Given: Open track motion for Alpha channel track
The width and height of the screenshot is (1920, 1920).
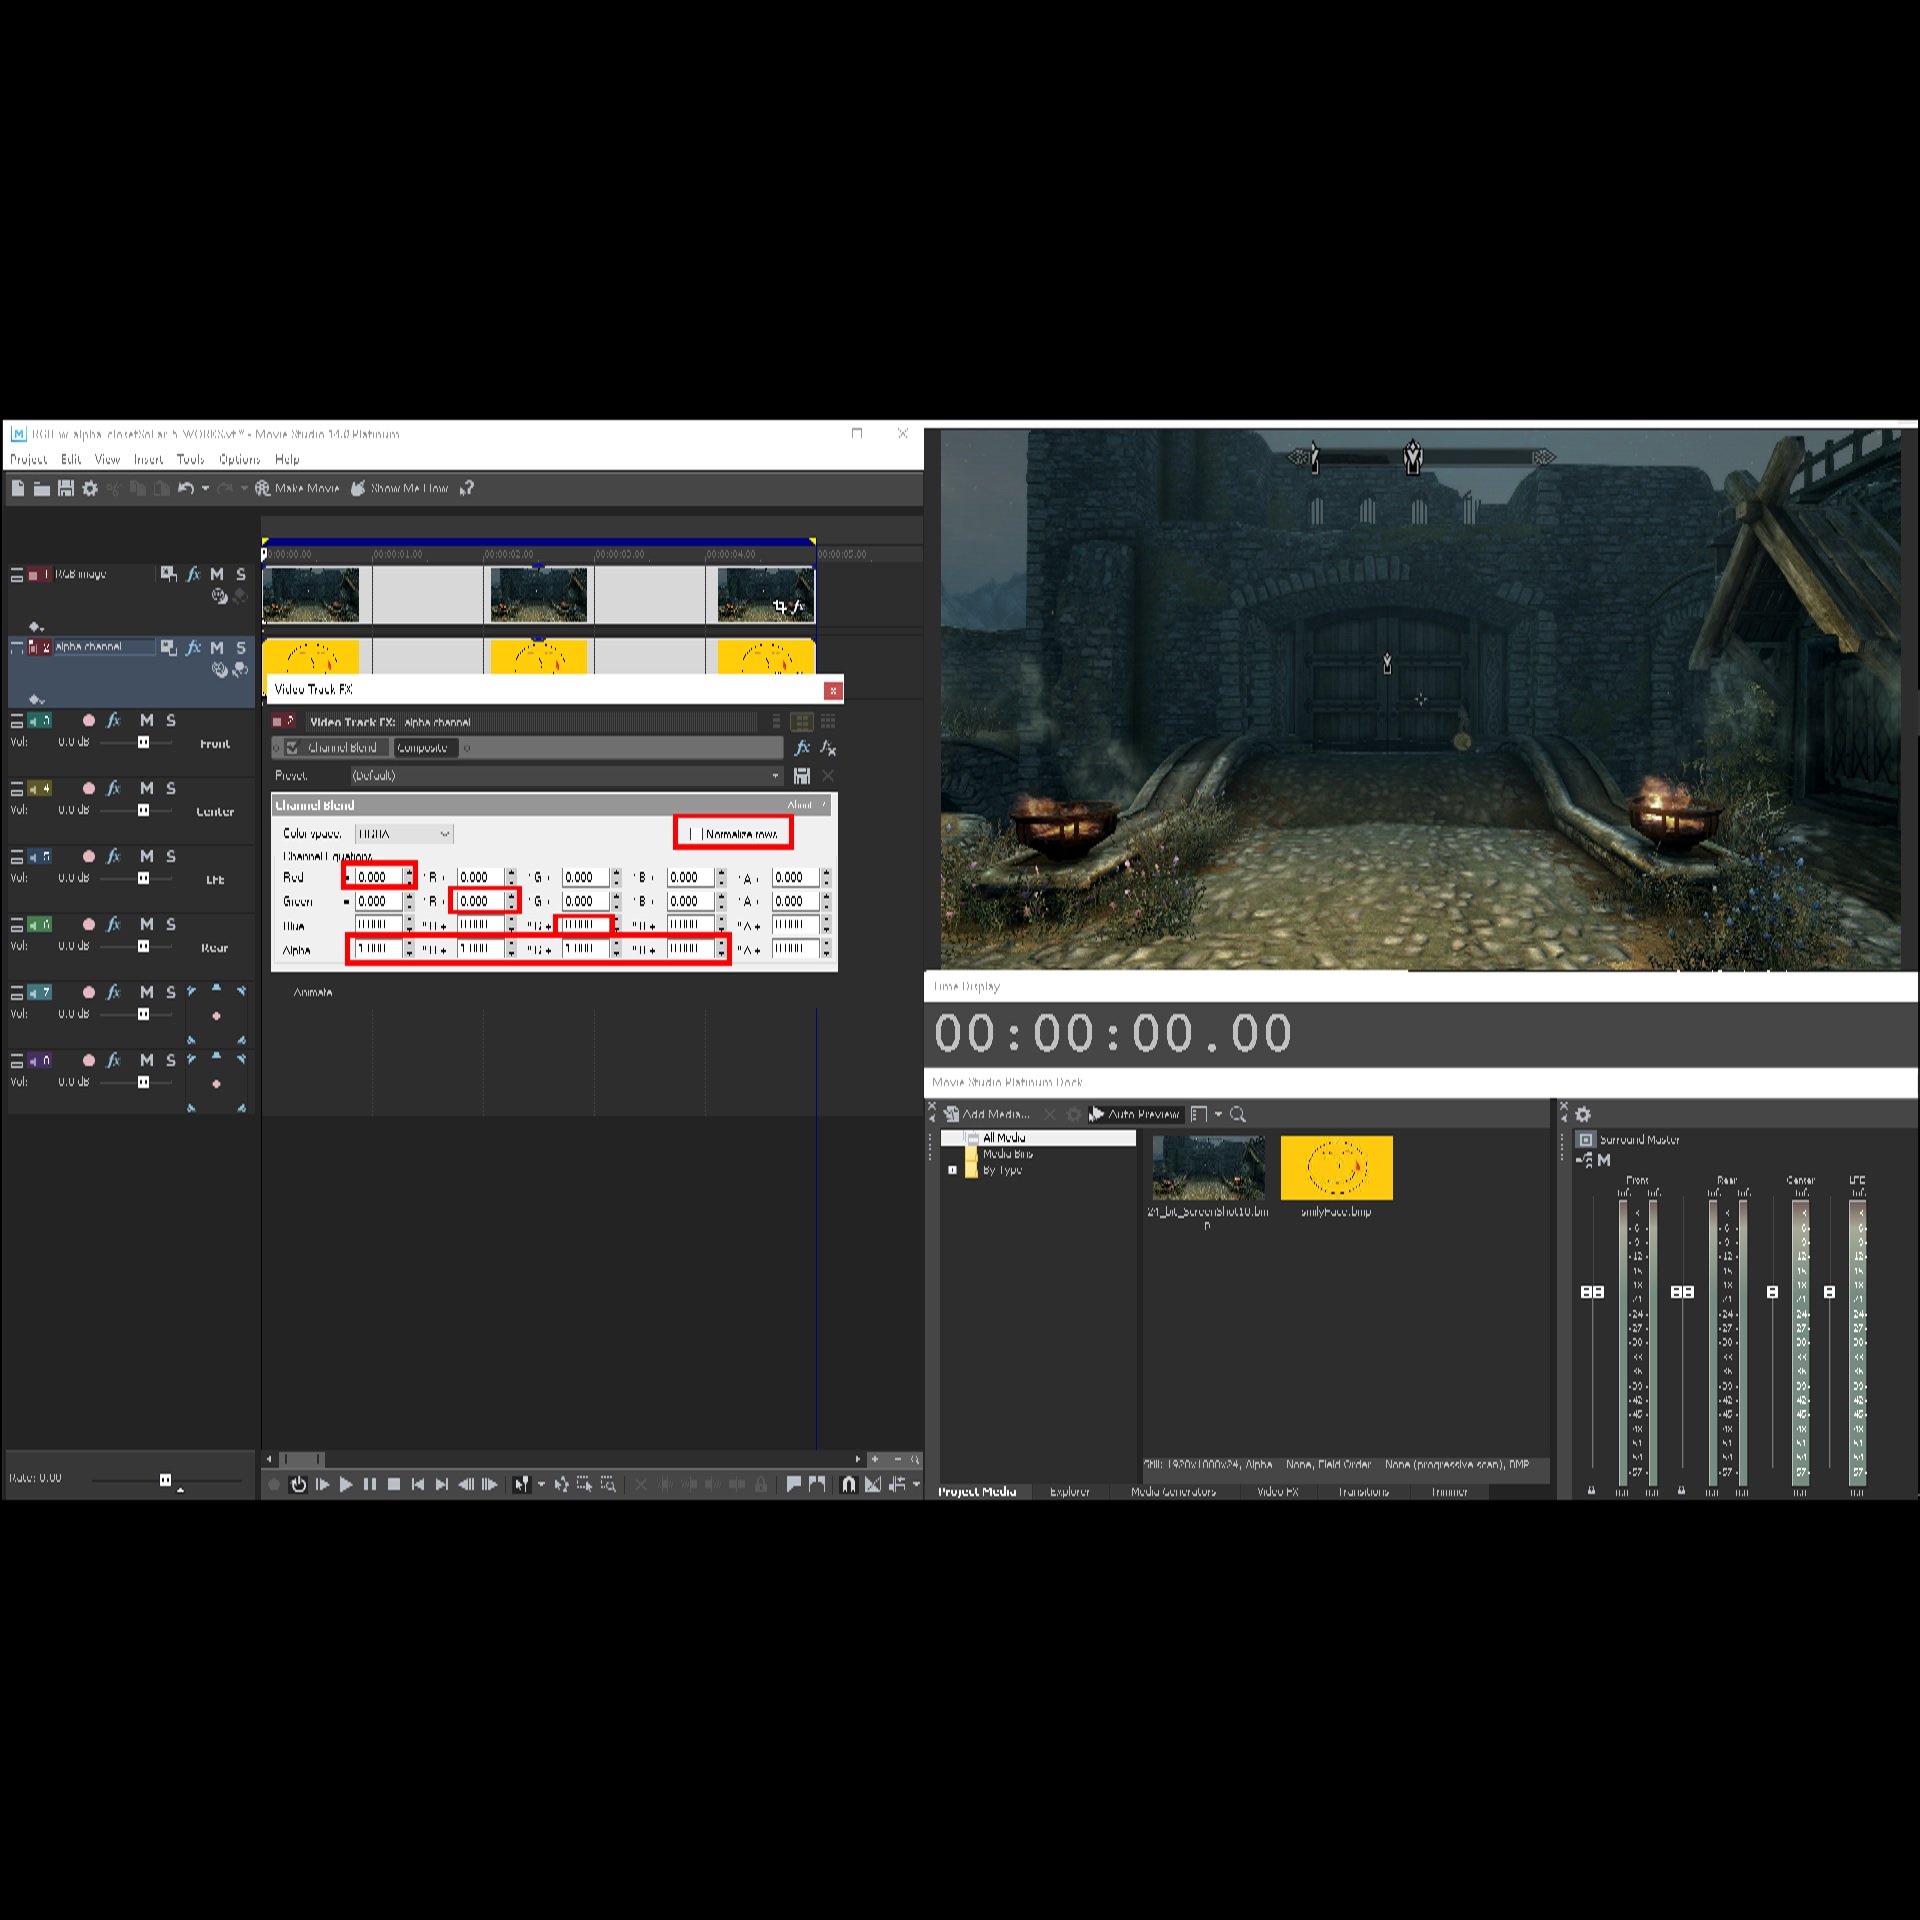Looking at the screenshot, I should [168, 648].
